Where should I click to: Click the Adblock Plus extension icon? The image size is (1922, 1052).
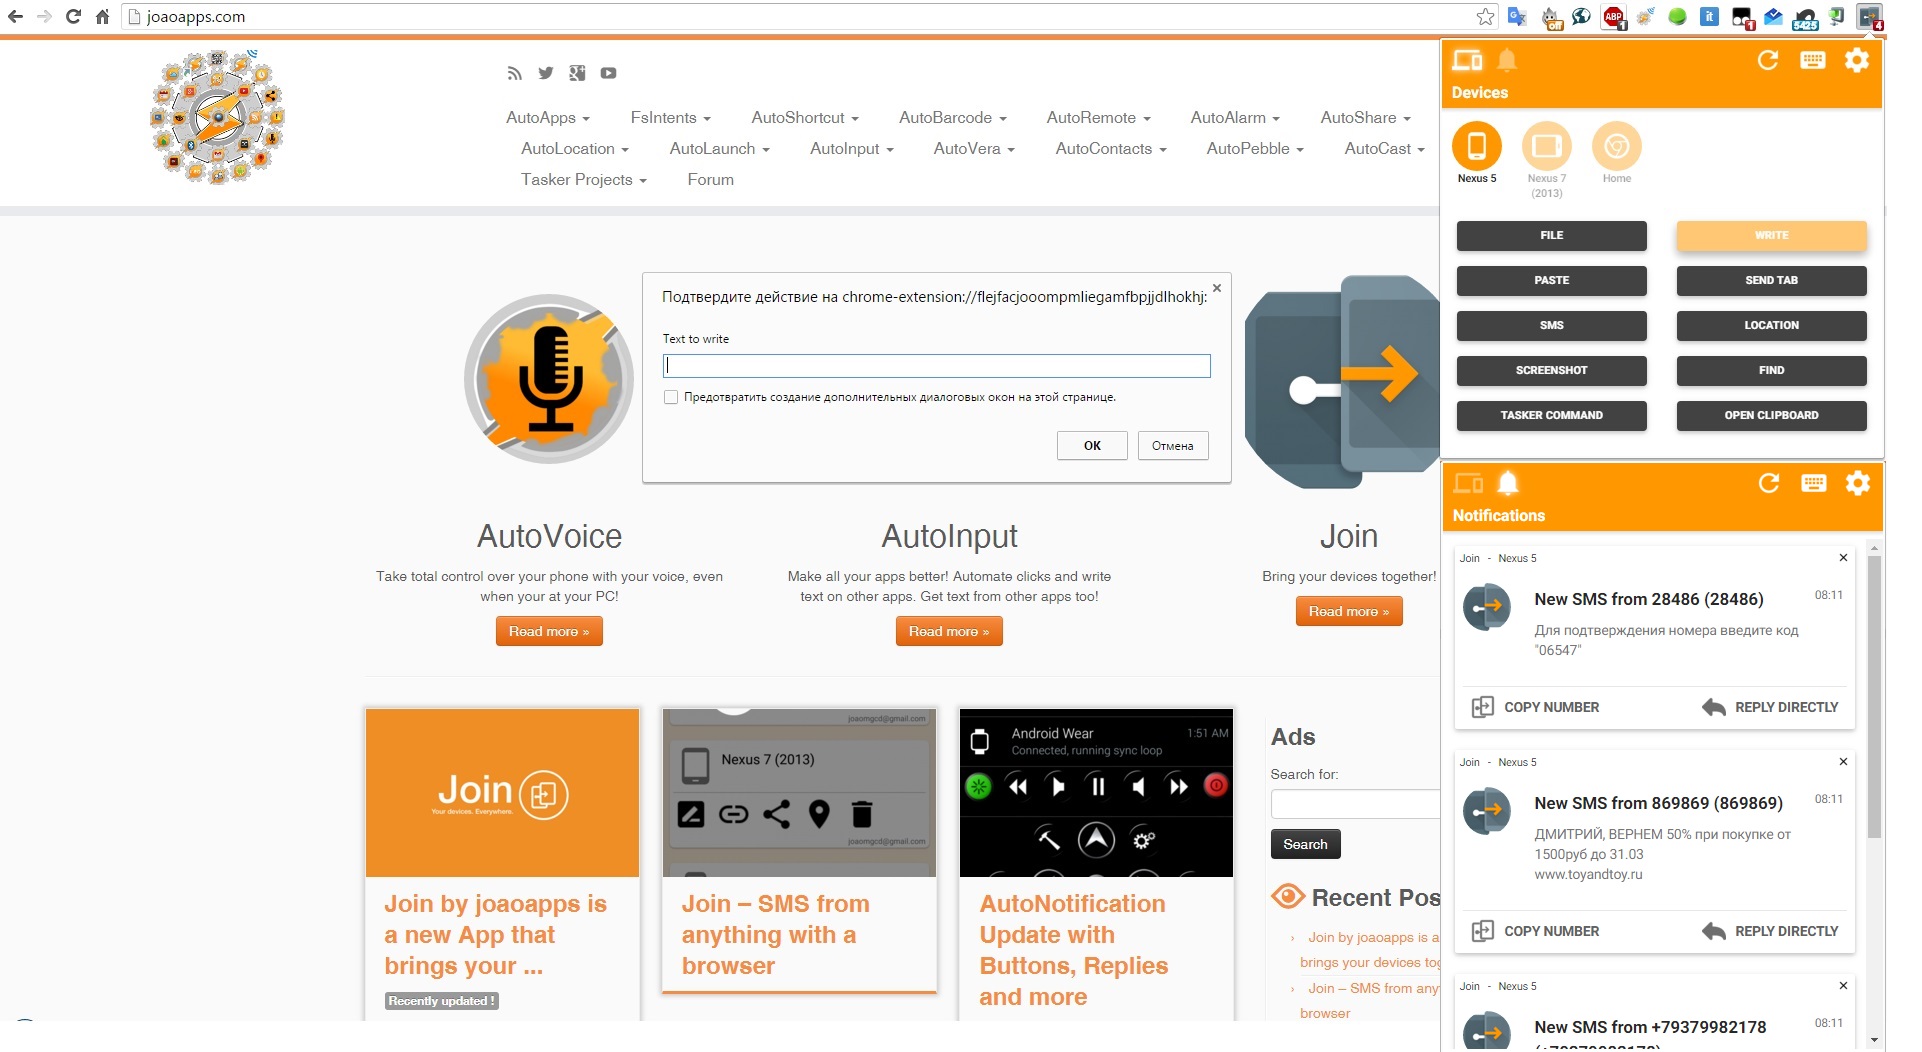[x=1613, y=16]
